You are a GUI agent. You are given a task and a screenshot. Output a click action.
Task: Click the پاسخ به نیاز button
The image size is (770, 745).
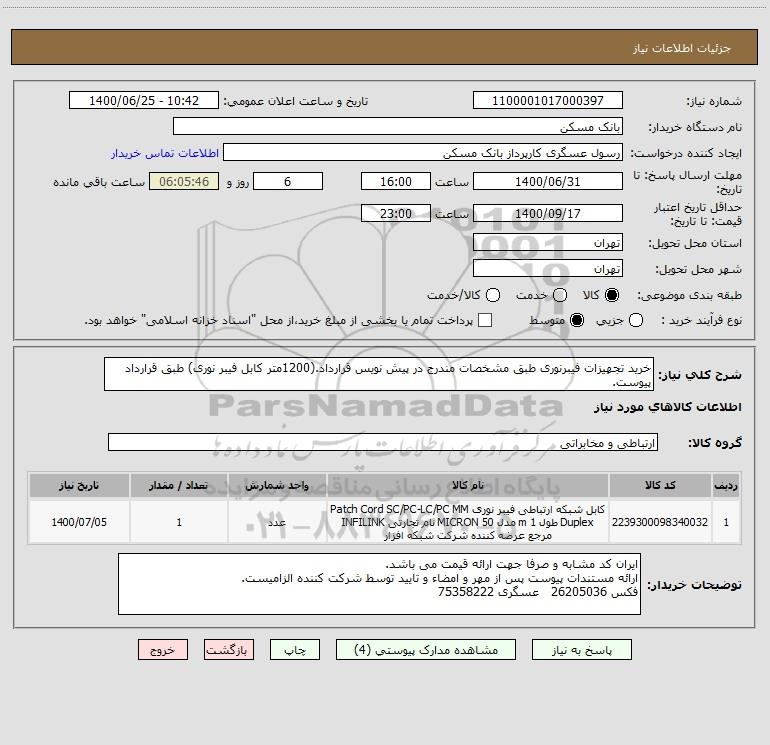pyautogui.click(x=582, y=650)
